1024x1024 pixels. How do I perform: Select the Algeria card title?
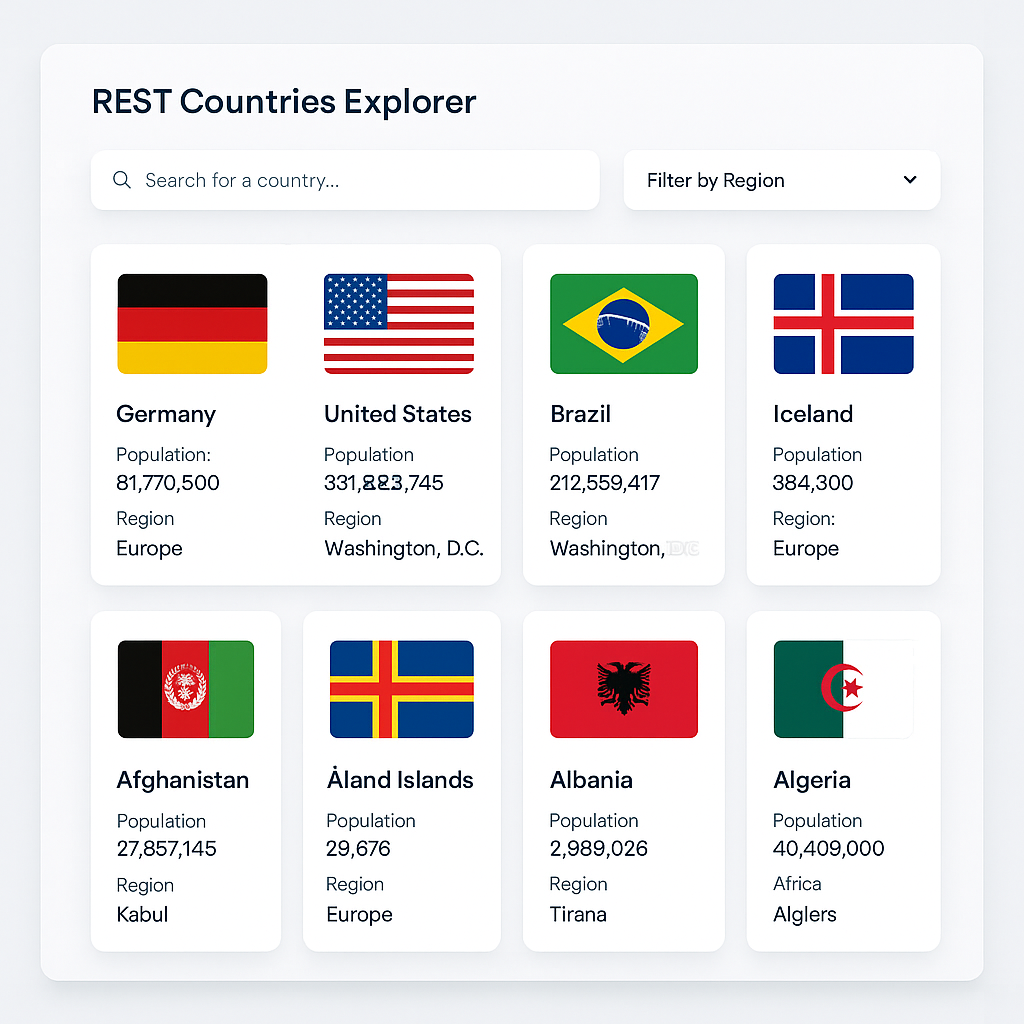[812, 780]
